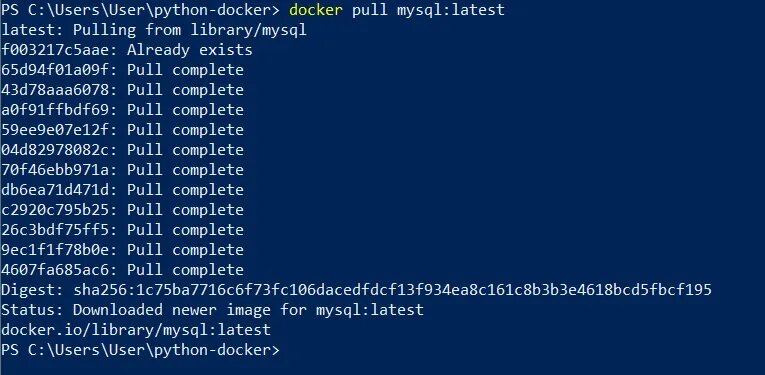Screen dimensions: 765x375
Task: Click the word 'pull' in command
Action: [369, 10]
